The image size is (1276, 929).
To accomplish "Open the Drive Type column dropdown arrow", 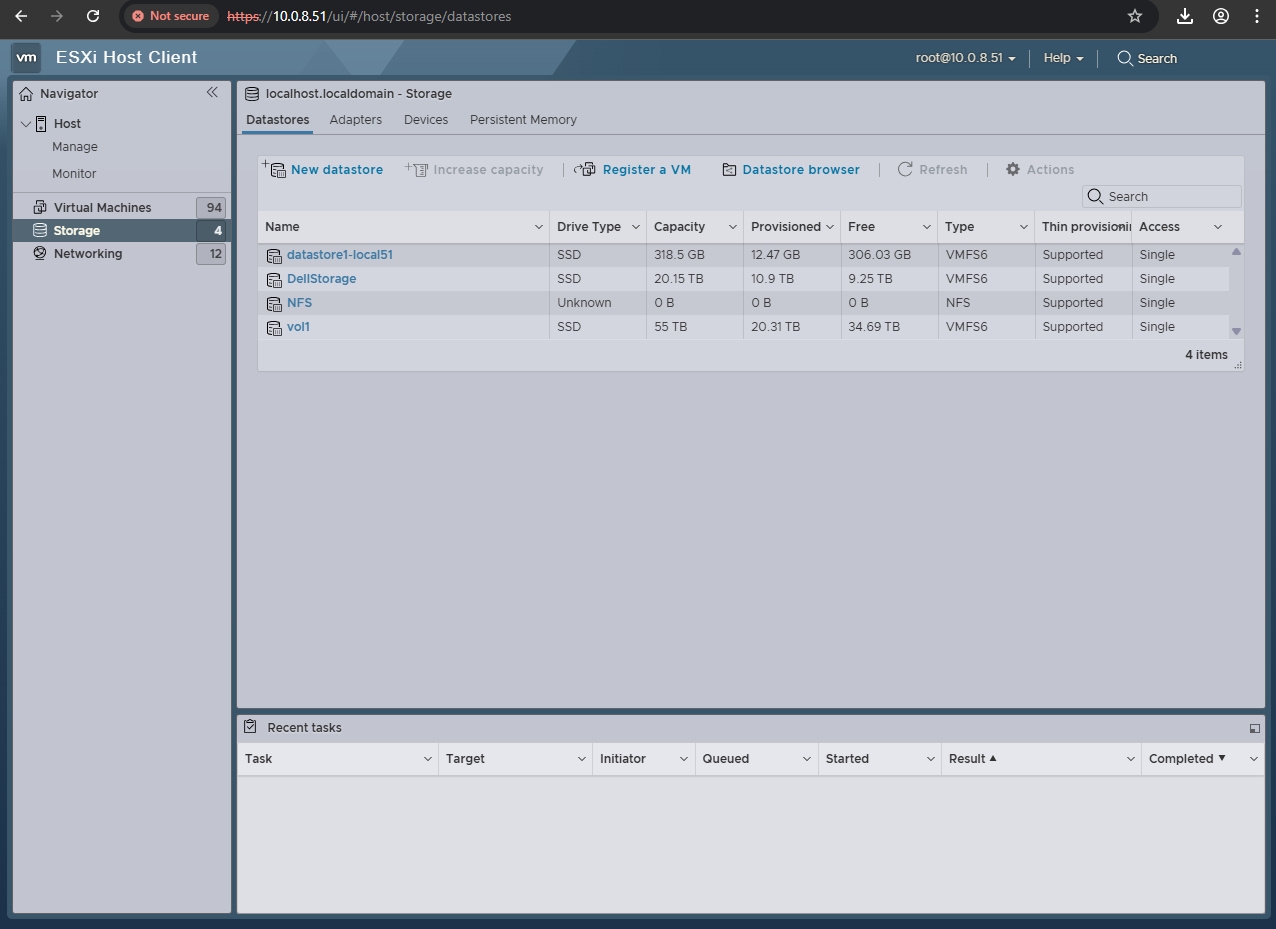I will 636,227.
